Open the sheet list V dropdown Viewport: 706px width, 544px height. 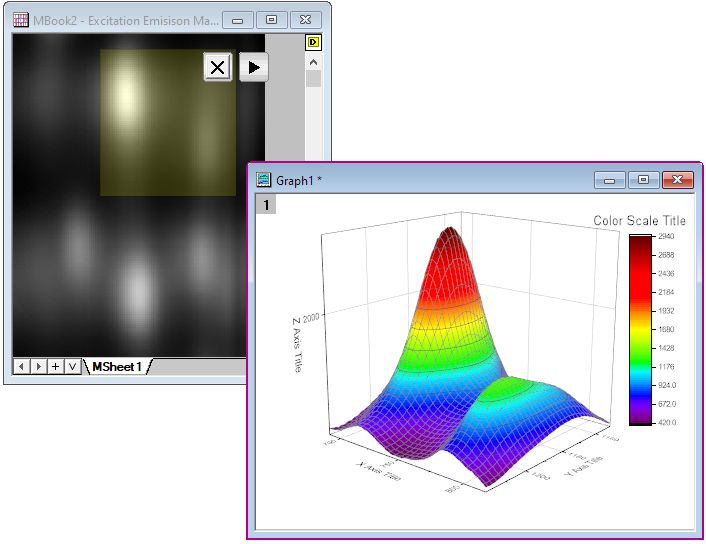point(72,367)
